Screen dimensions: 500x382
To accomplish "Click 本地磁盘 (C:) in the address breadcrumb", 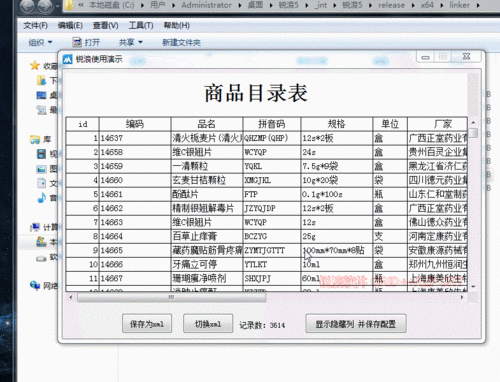I will [x=112, y=5].
